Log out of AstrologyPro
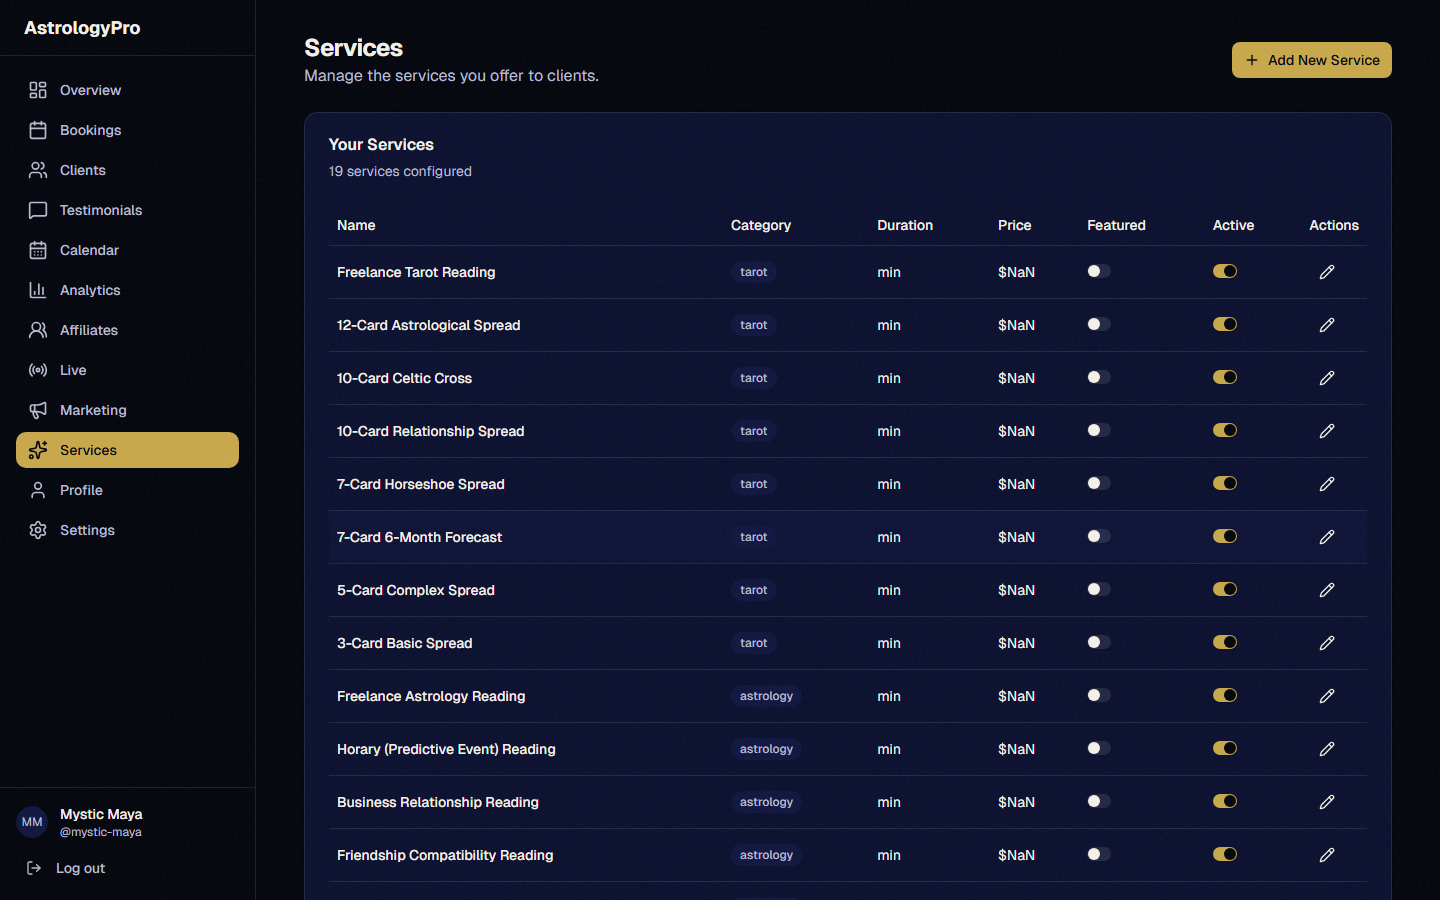Viewport: 1440px width, 900px height. tap(80, 868)
